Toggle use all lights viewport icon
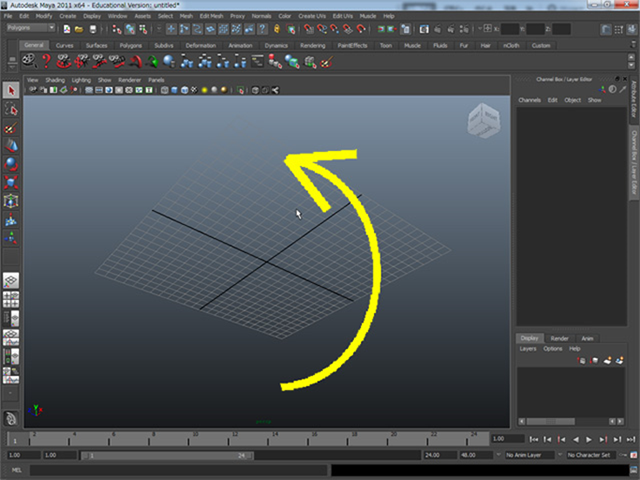Image resolution: width=640 pixels, height=480 pixels. click(204, 90)
